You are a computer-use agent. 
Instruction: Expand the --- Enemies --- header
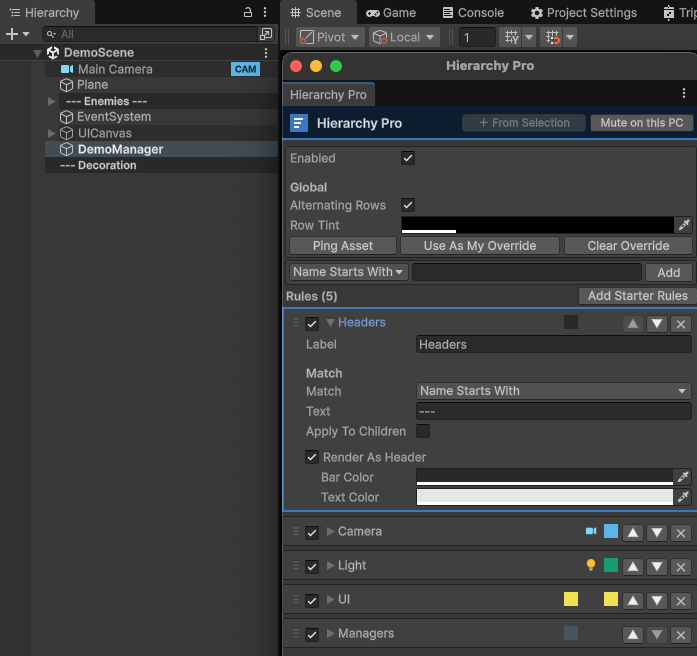click(52, 101)
